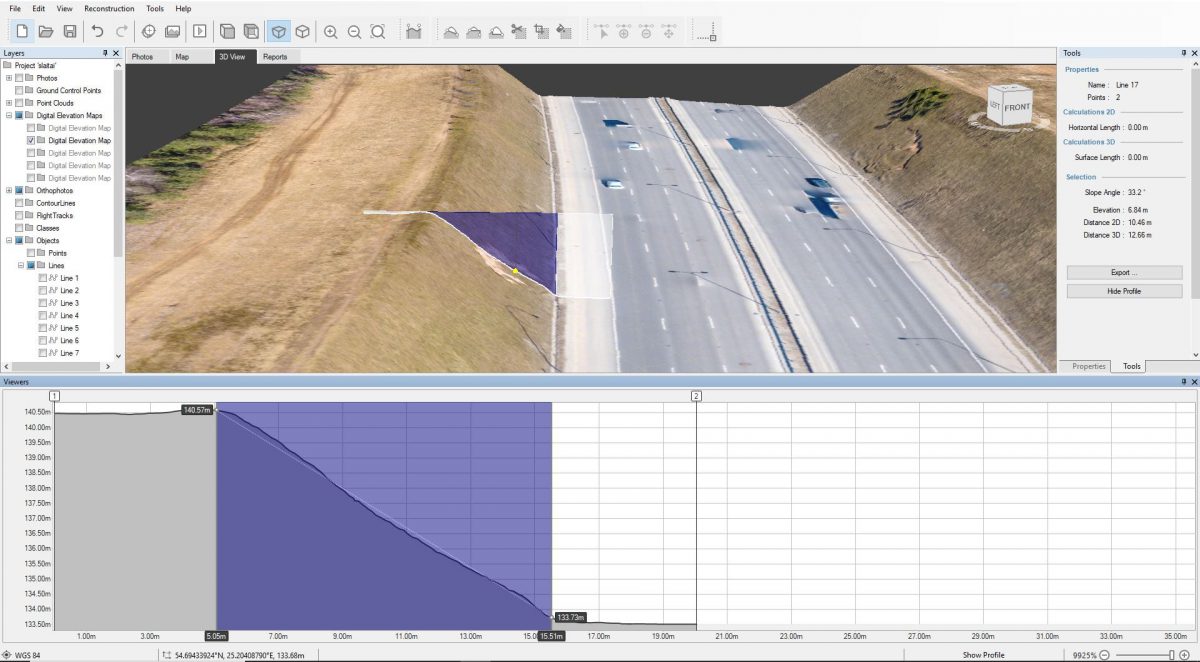Collapse the Lines group under Objects
Screen dimensions: 1200x662
[22, 265]
